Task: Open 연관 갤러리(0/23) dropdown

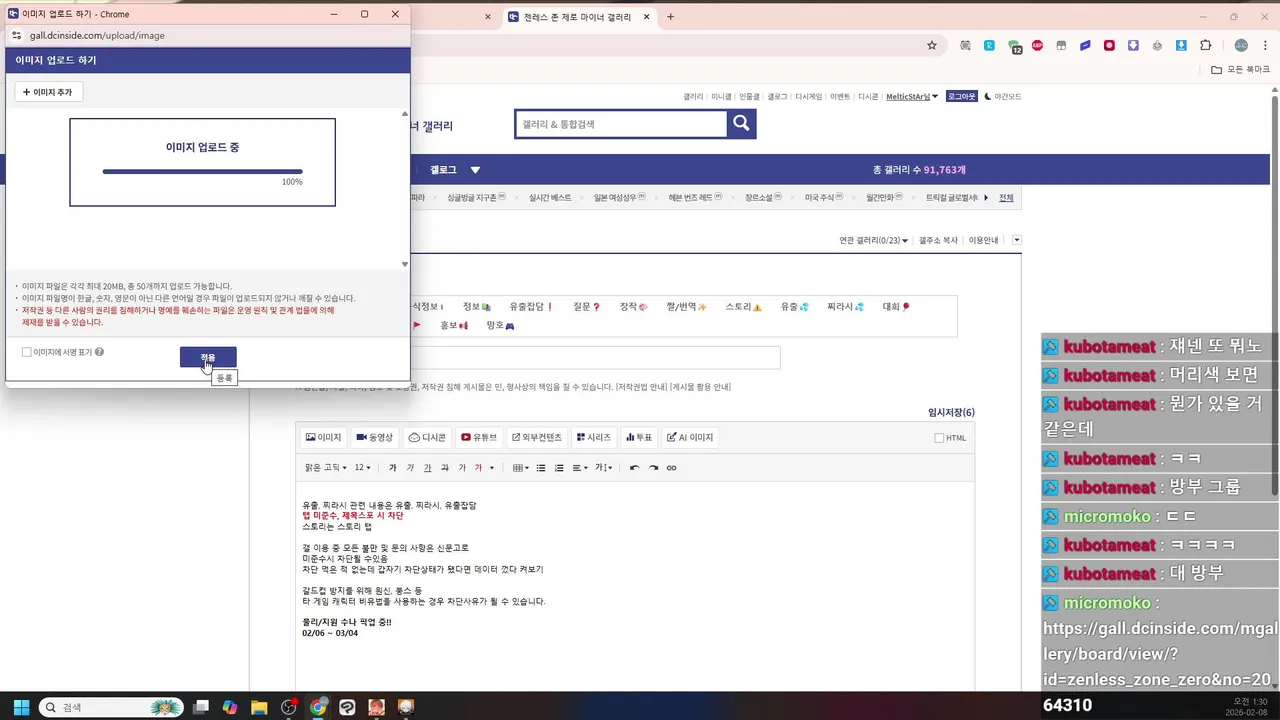Action: coord(874,240)
